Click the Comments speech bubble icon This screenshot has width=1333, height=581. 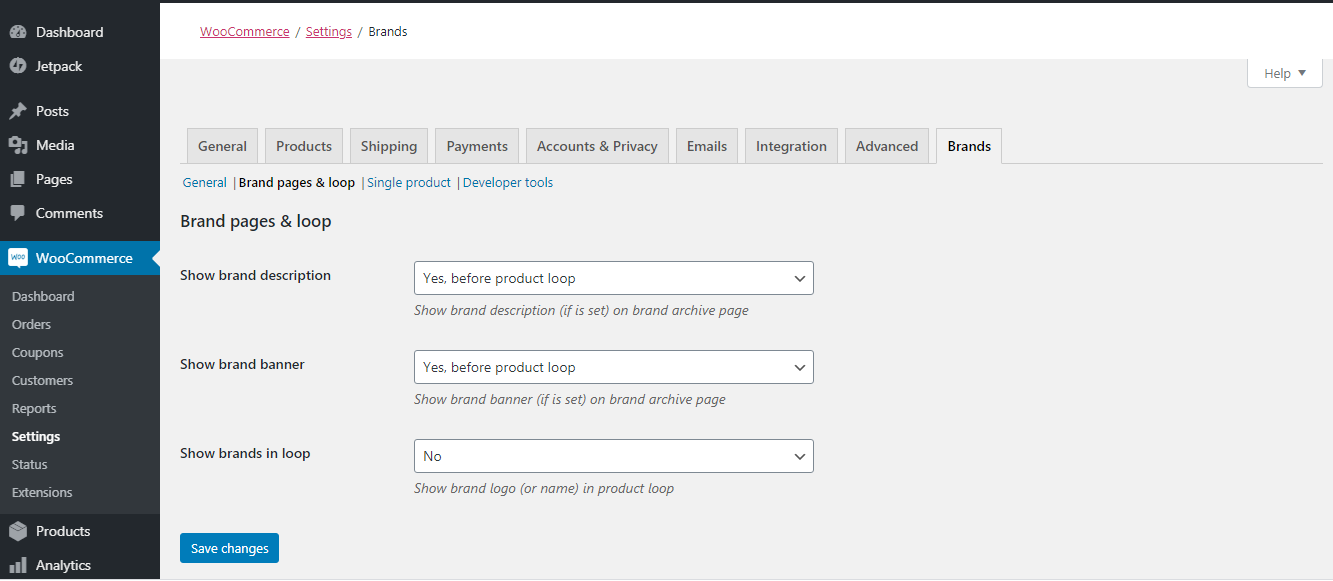point(18,212)
